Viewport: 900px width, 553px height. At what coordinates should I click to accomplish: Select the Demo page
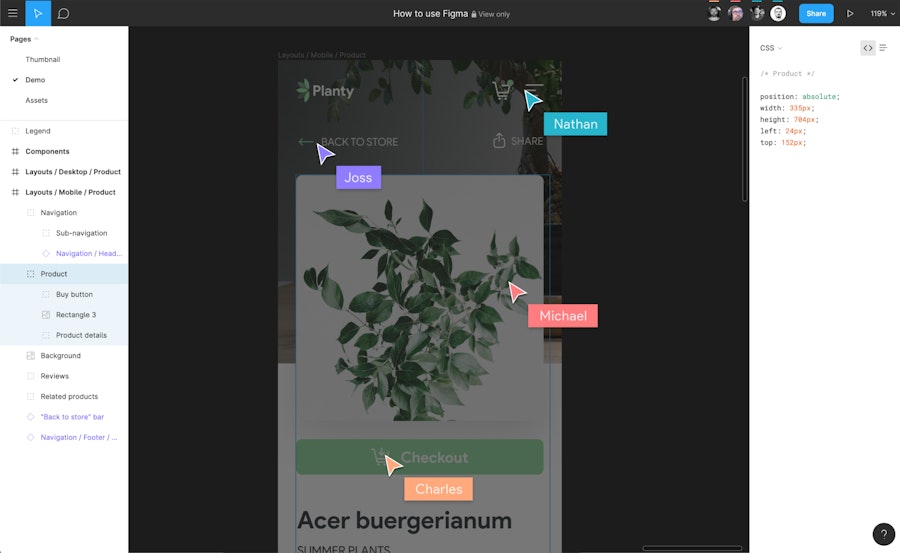(x=35, y=80)
